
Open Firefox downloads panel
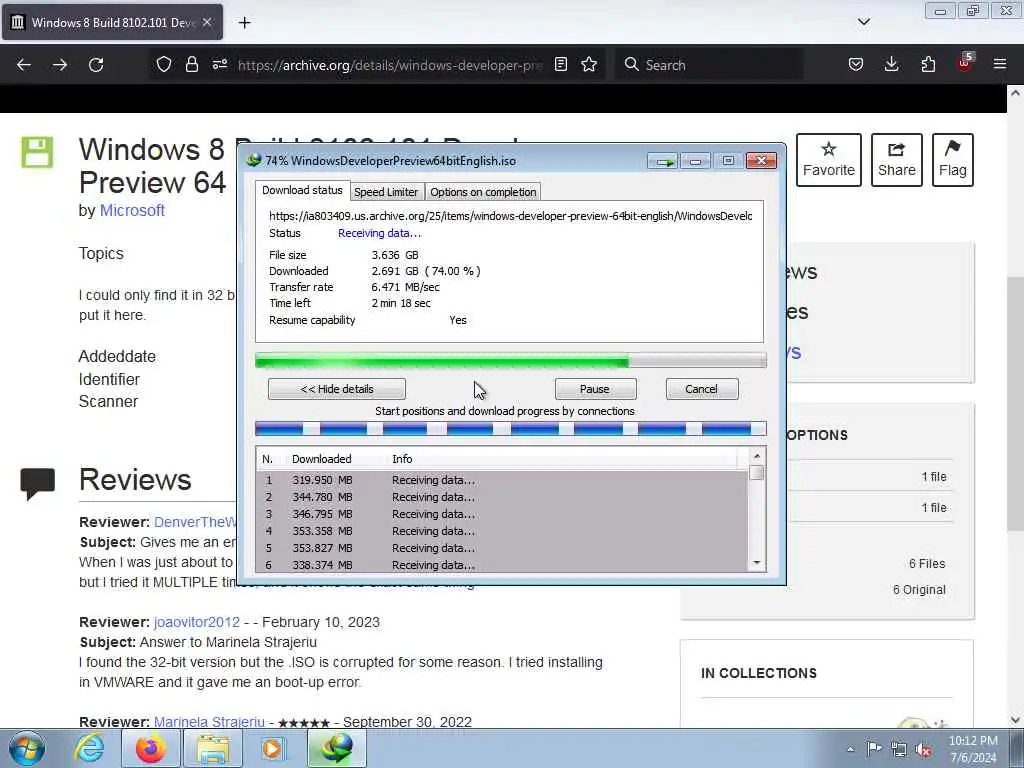(x=891, y=64)
